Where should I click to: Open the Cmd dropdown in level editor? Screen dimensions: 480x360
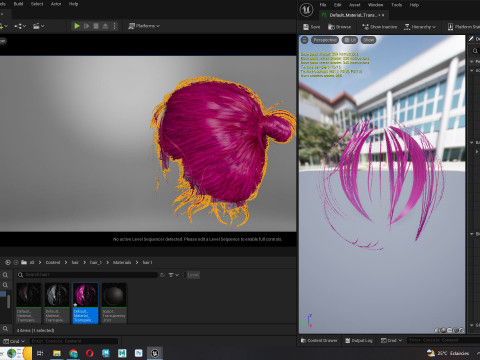[x=14, y=341]
